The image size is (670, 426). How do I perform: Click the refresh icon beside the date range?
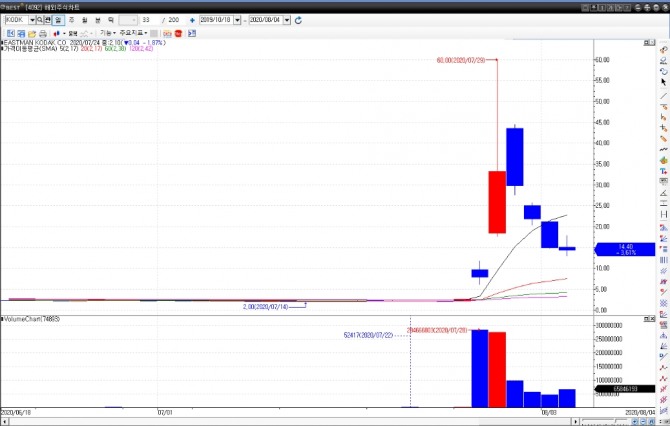298,20
